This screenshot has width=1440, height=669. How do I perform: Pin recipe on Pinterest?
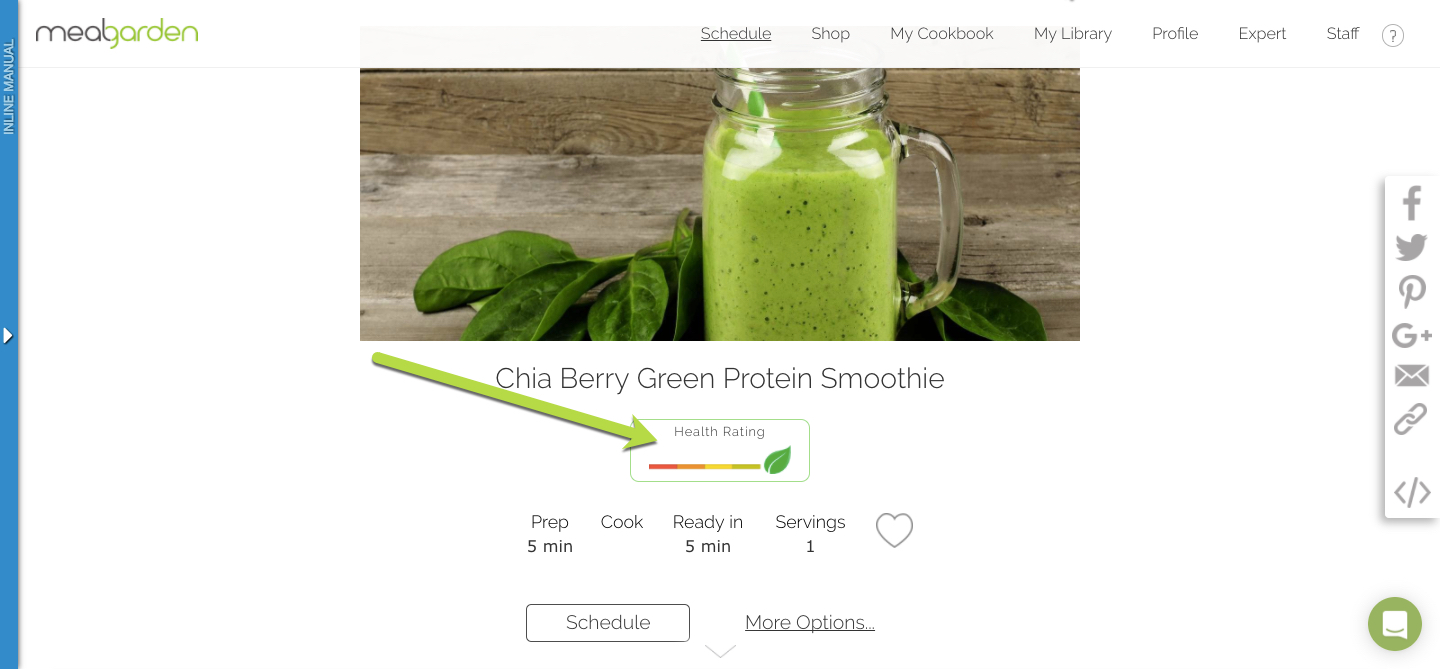(1411, 291)
